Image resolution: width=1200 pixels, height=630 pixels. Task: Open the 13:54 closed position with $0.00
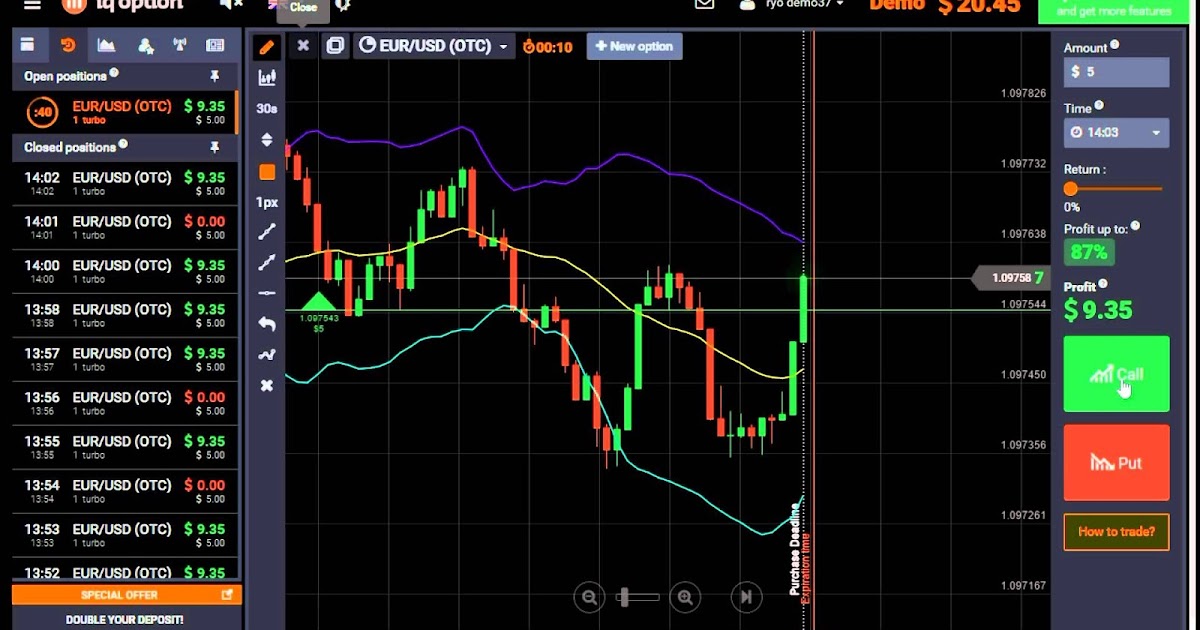pyautogui.click(x=125, y=492)
